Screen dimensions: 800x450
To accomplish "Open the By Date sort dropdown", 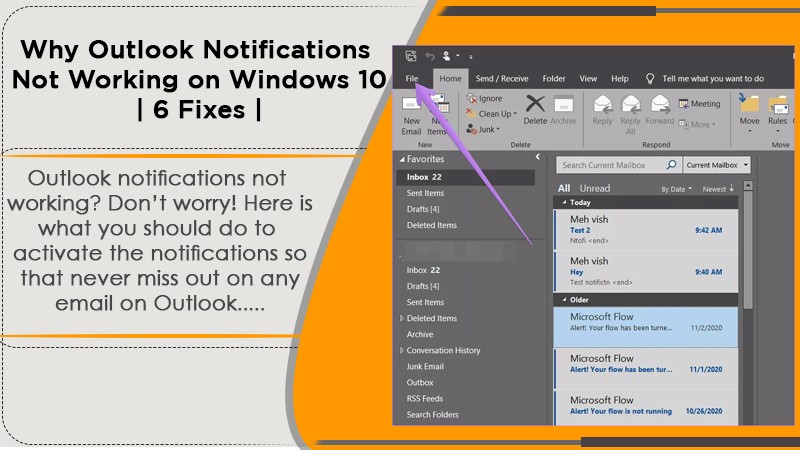I will pyautogui.click(x=677, y=189).
